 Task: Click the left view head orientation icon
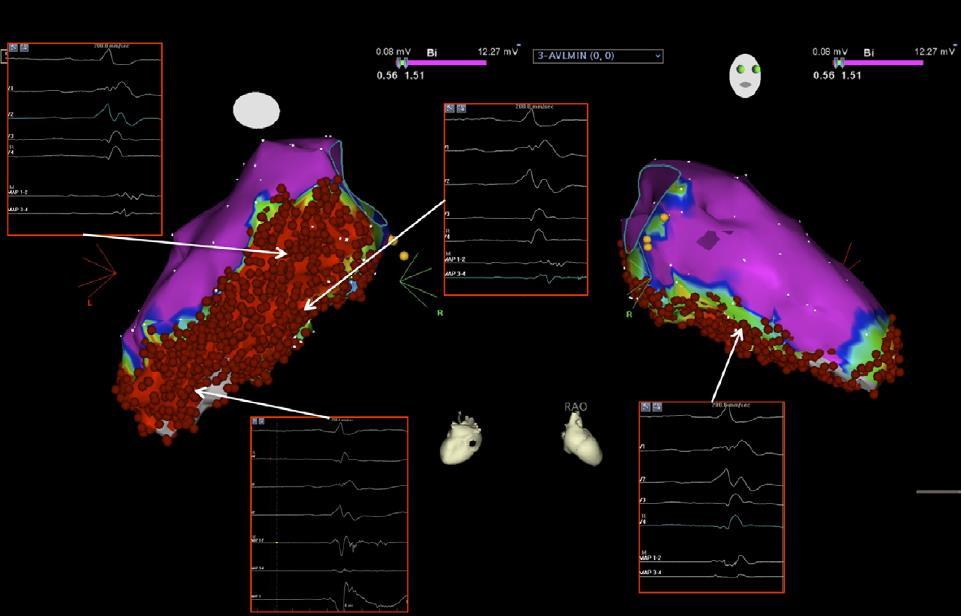pyautogui.click(x=256, y=111)
